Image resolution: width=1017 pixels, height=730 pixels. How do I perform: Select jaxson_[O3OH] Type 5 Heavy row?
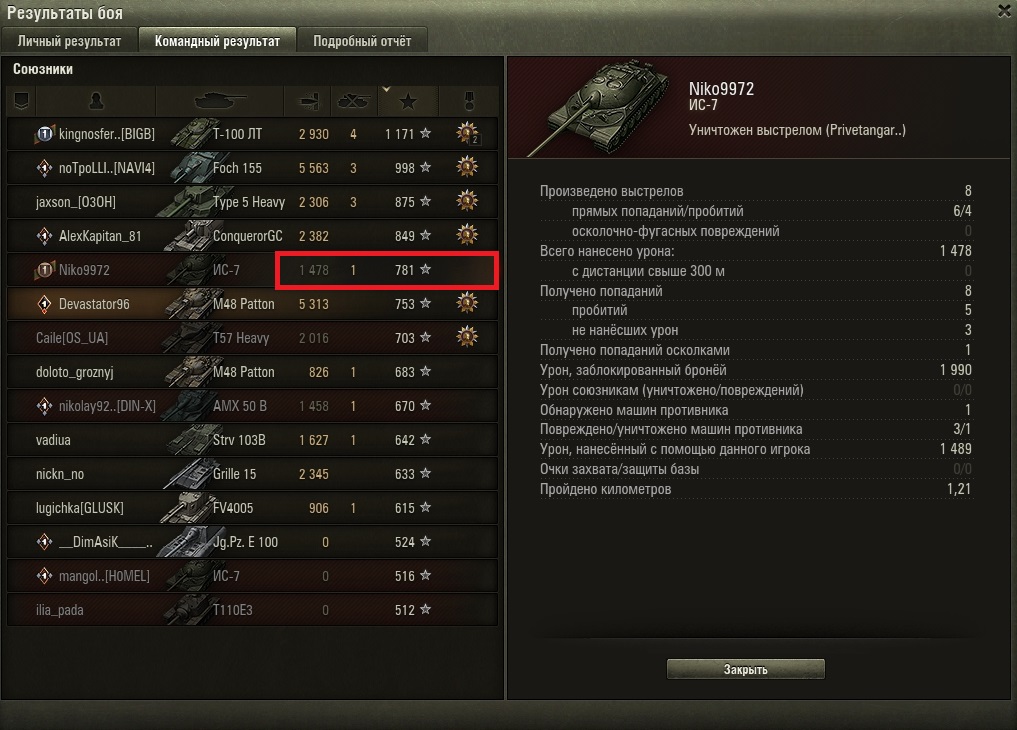pos(252,202)
